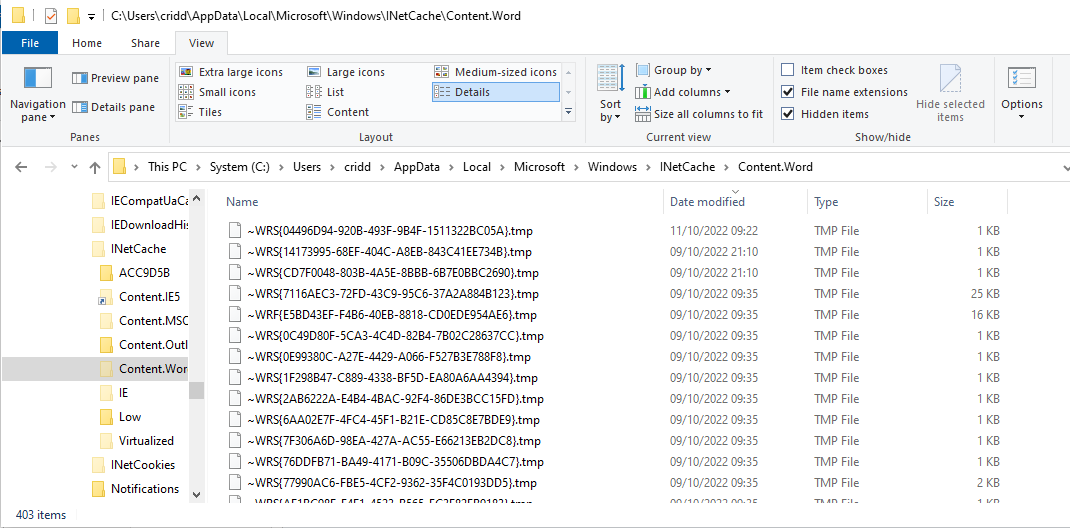Open the Sort by menu
Image resolution: width=1070 pixels, height=528 pixels.
pyautogui.click(x=611, y=93)
